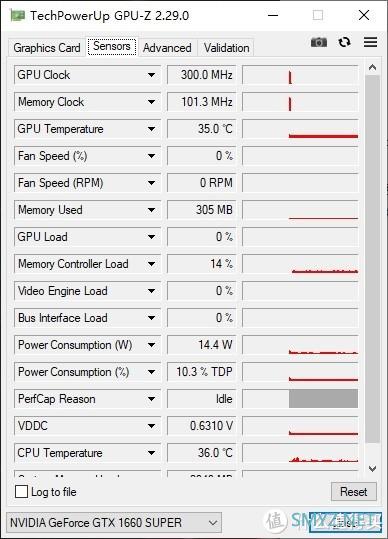Expand the GPU Temperature dropdown arrow
Screen dimensions: 388x539
point(151,129)
